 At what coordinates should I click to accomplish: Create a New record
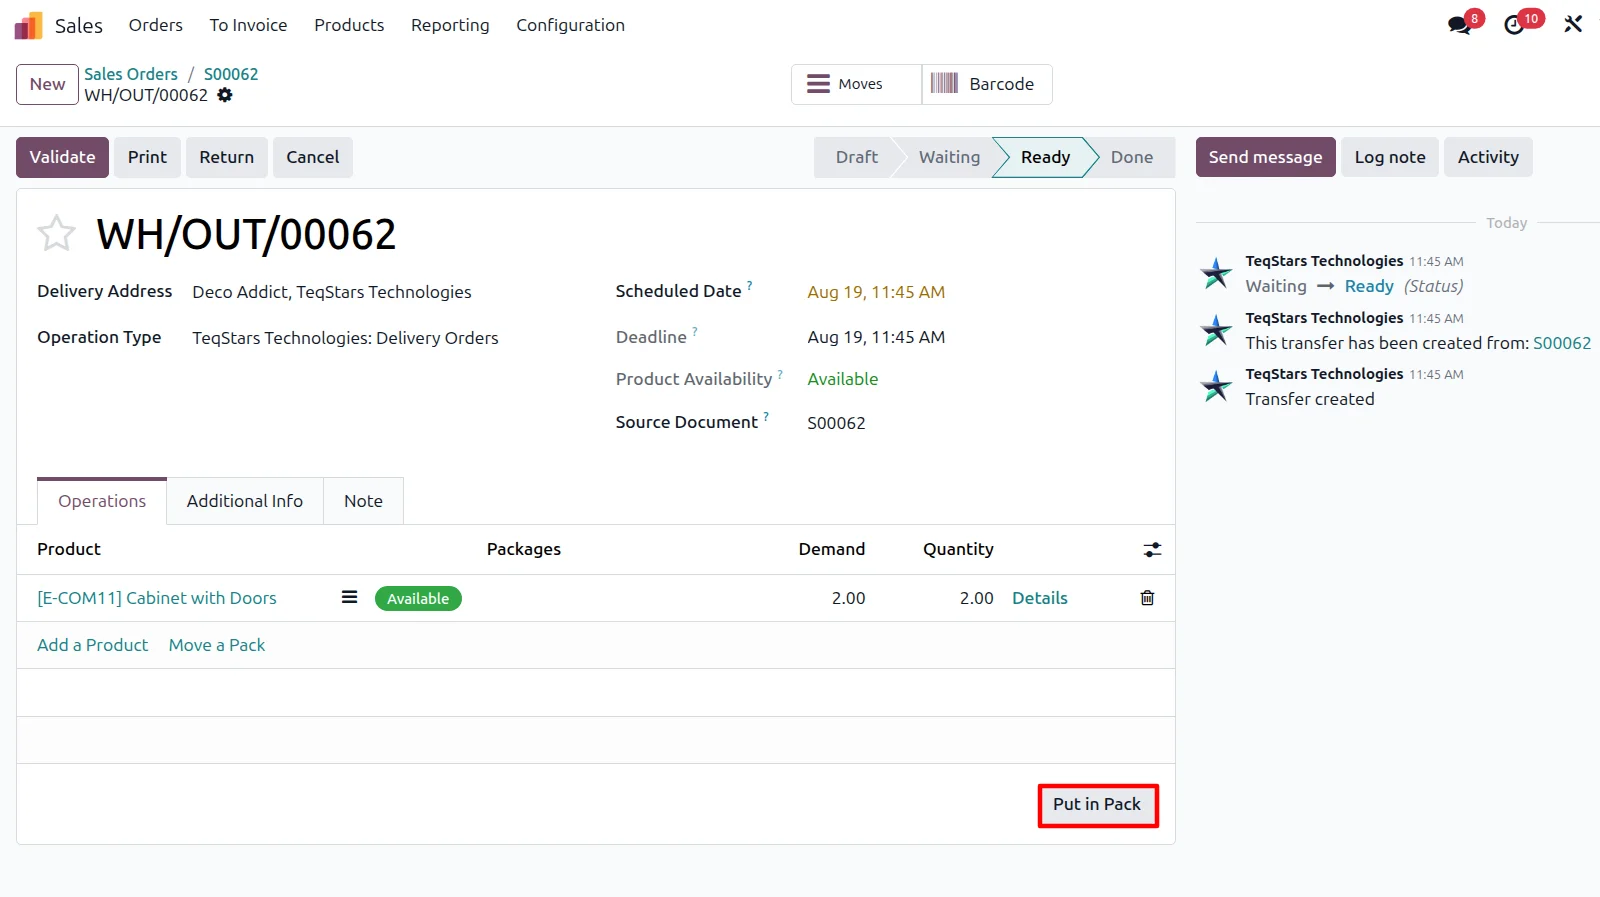47,84
